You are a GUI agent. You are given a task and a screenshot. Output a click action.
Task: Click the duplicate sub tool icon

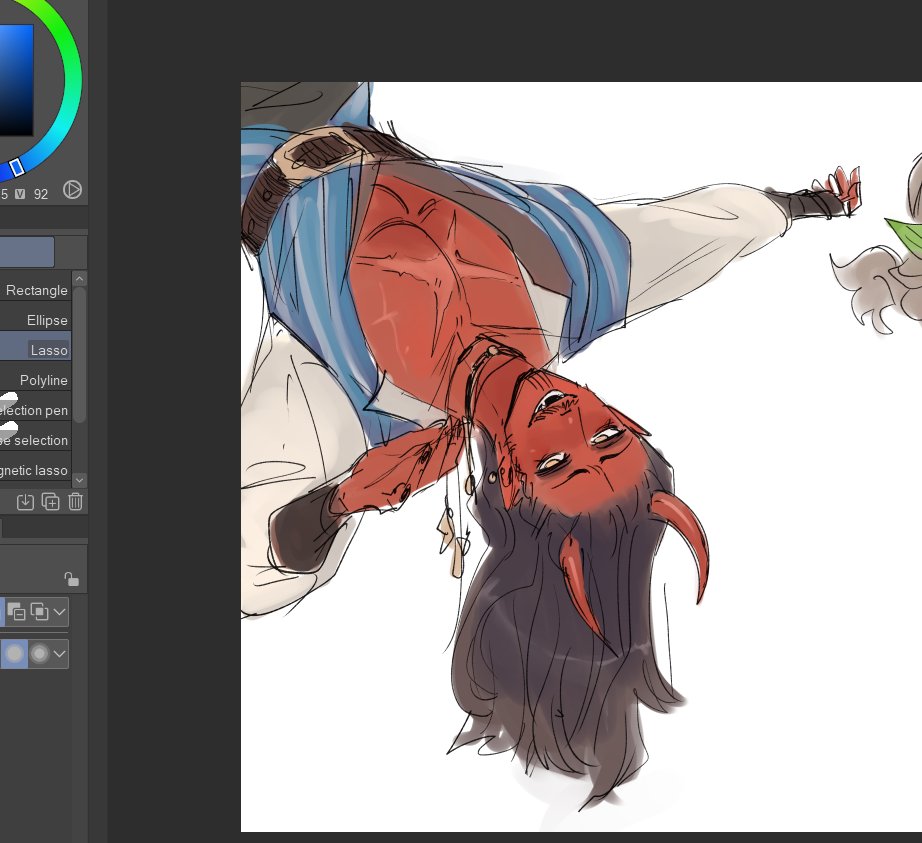pos(51,502)
